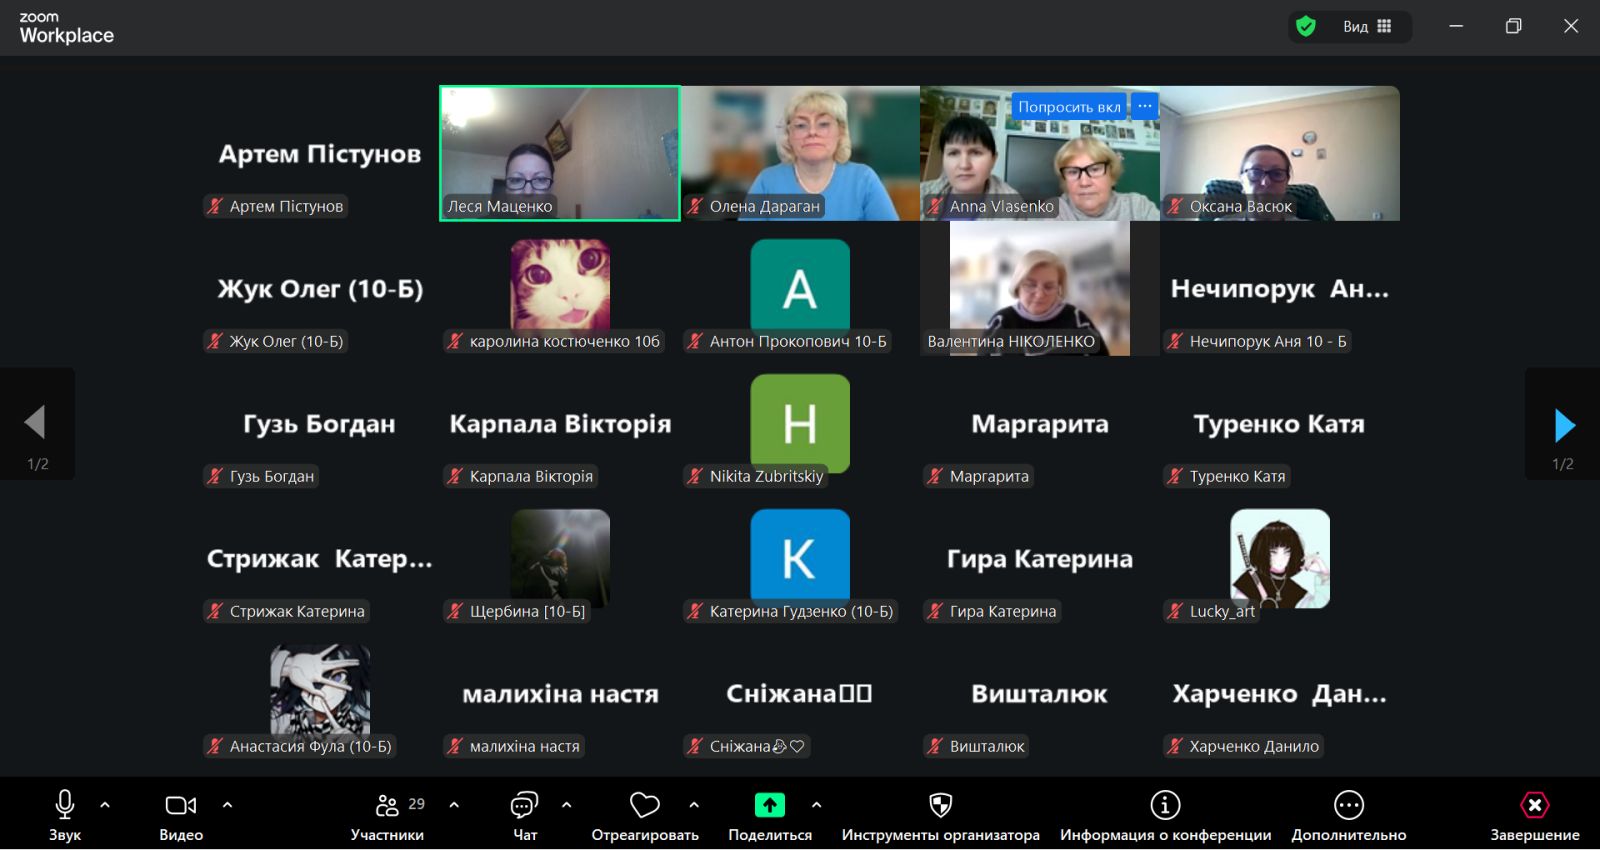This screenshot has height=850, width=1600.
Task: Click muted mic icon beside Стрижак Катерина label
Action: click(x=215, y=611)
